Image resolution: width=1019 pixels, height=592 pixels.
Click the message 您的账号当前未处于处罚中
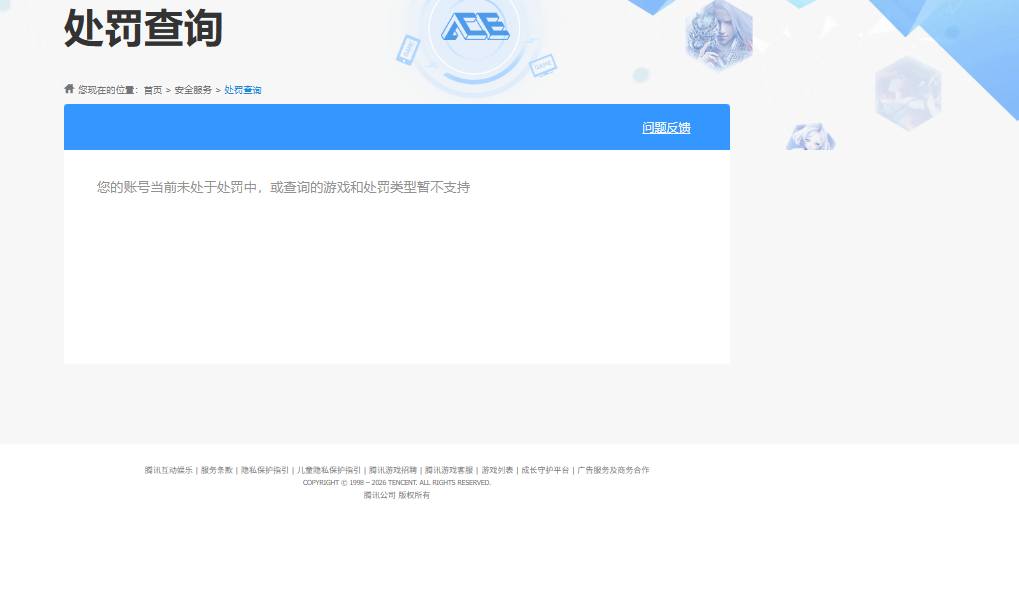(283, 187)
